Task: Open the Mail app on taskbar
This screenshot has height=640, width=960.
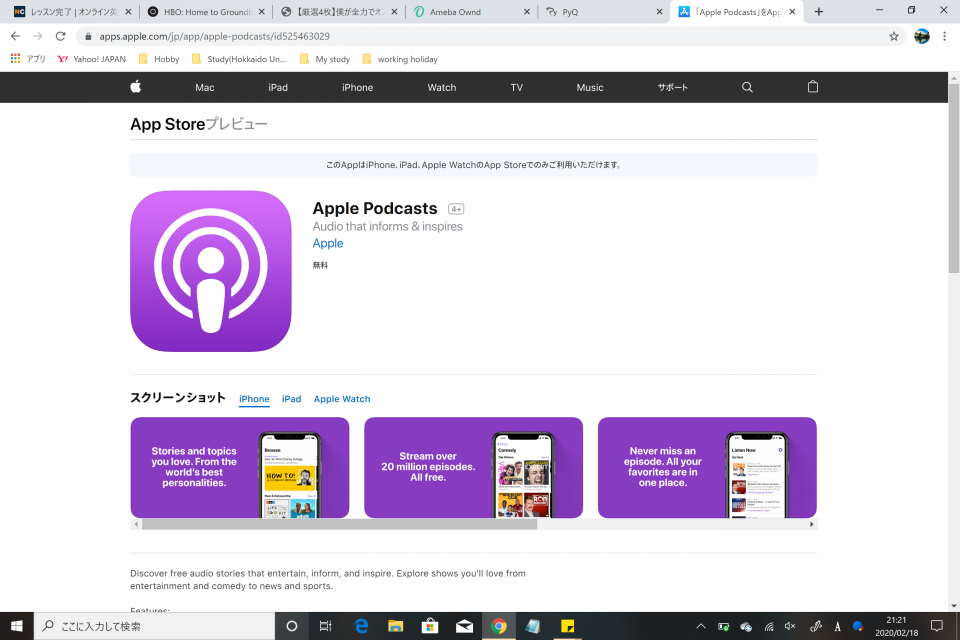Action: coord(464,626)
